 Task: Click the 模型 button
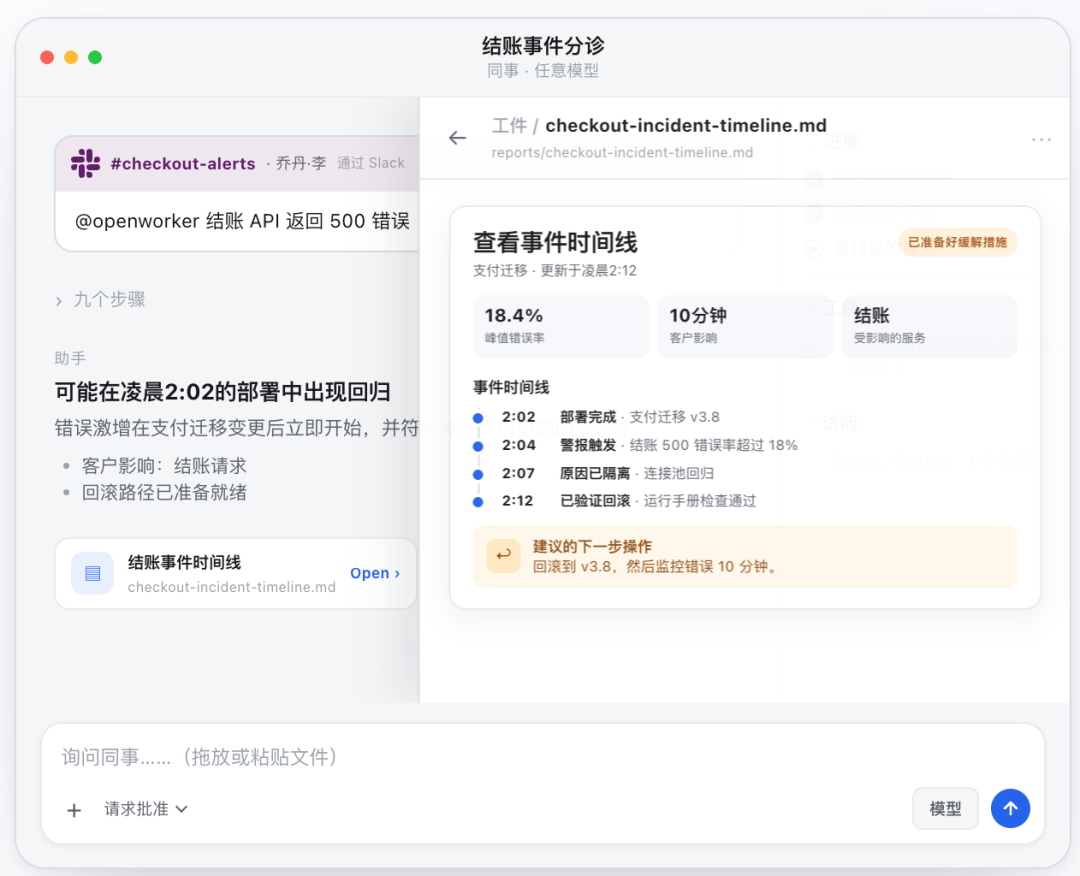click(x=945, y=809)
